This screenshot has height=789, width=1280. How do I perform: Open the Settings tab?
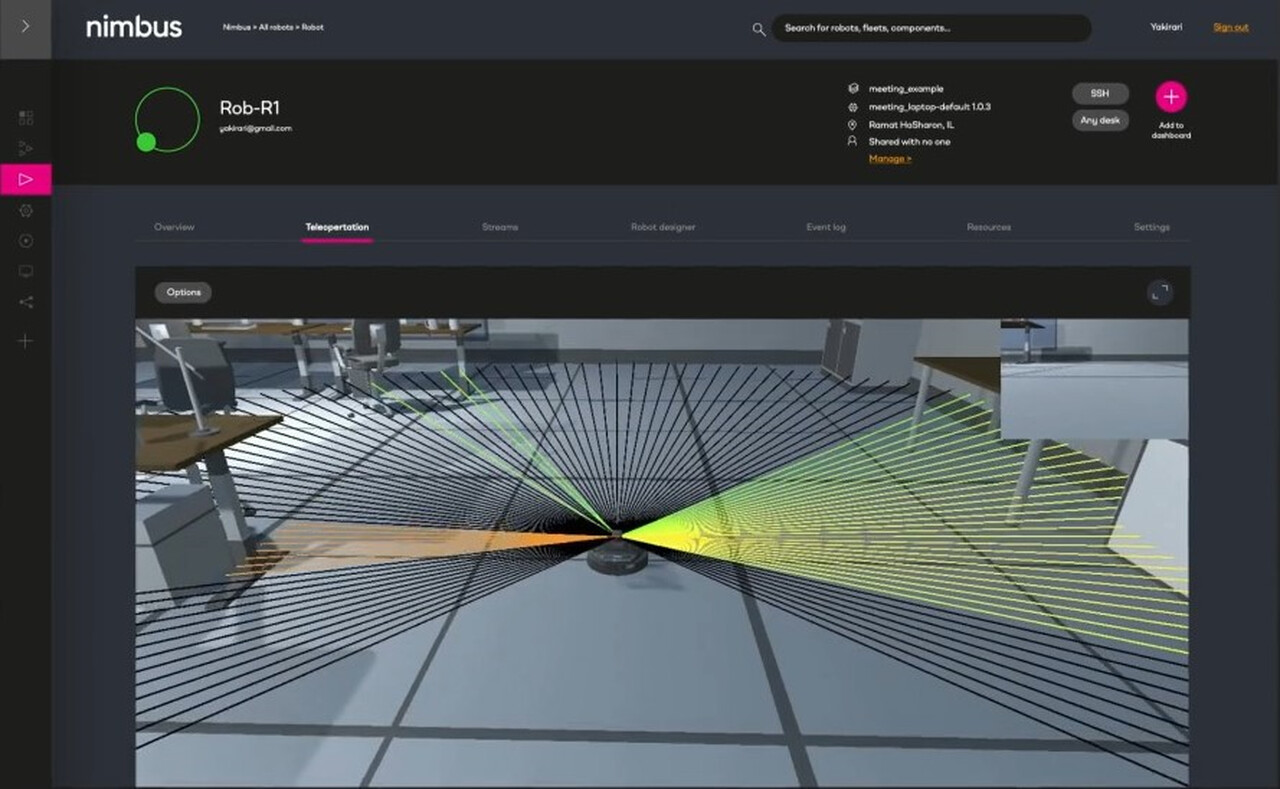point(1151,227)
